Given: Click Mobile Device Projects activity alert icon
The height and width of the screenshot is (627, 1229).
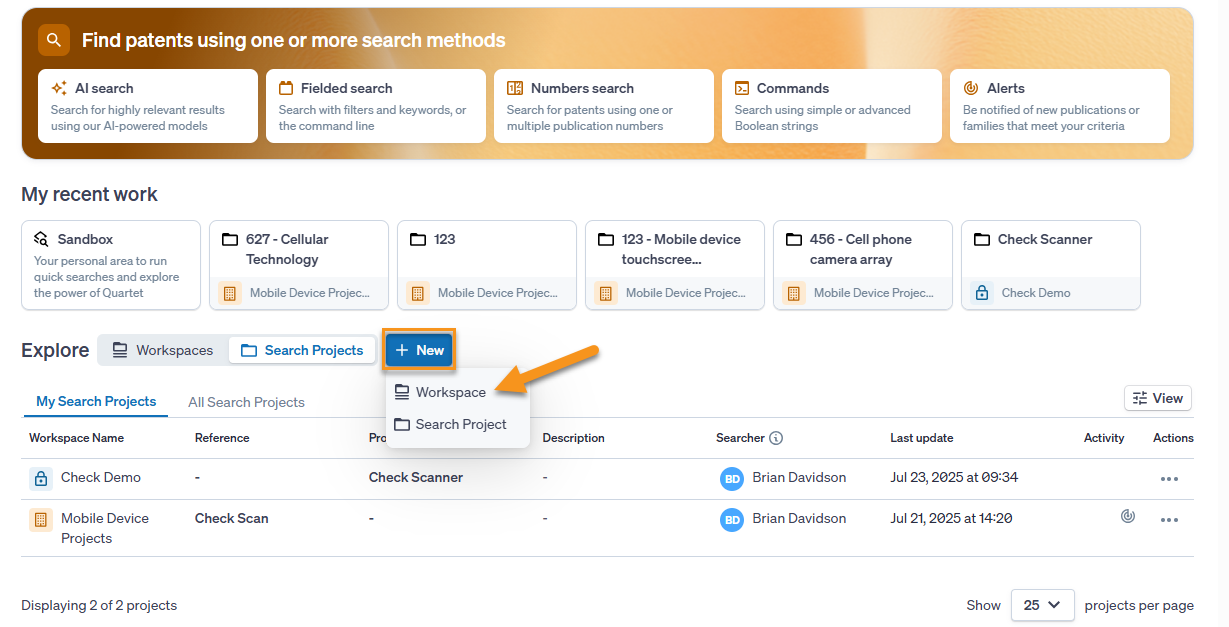Looking at the screenshot, I should click(x=1128, y=517).
